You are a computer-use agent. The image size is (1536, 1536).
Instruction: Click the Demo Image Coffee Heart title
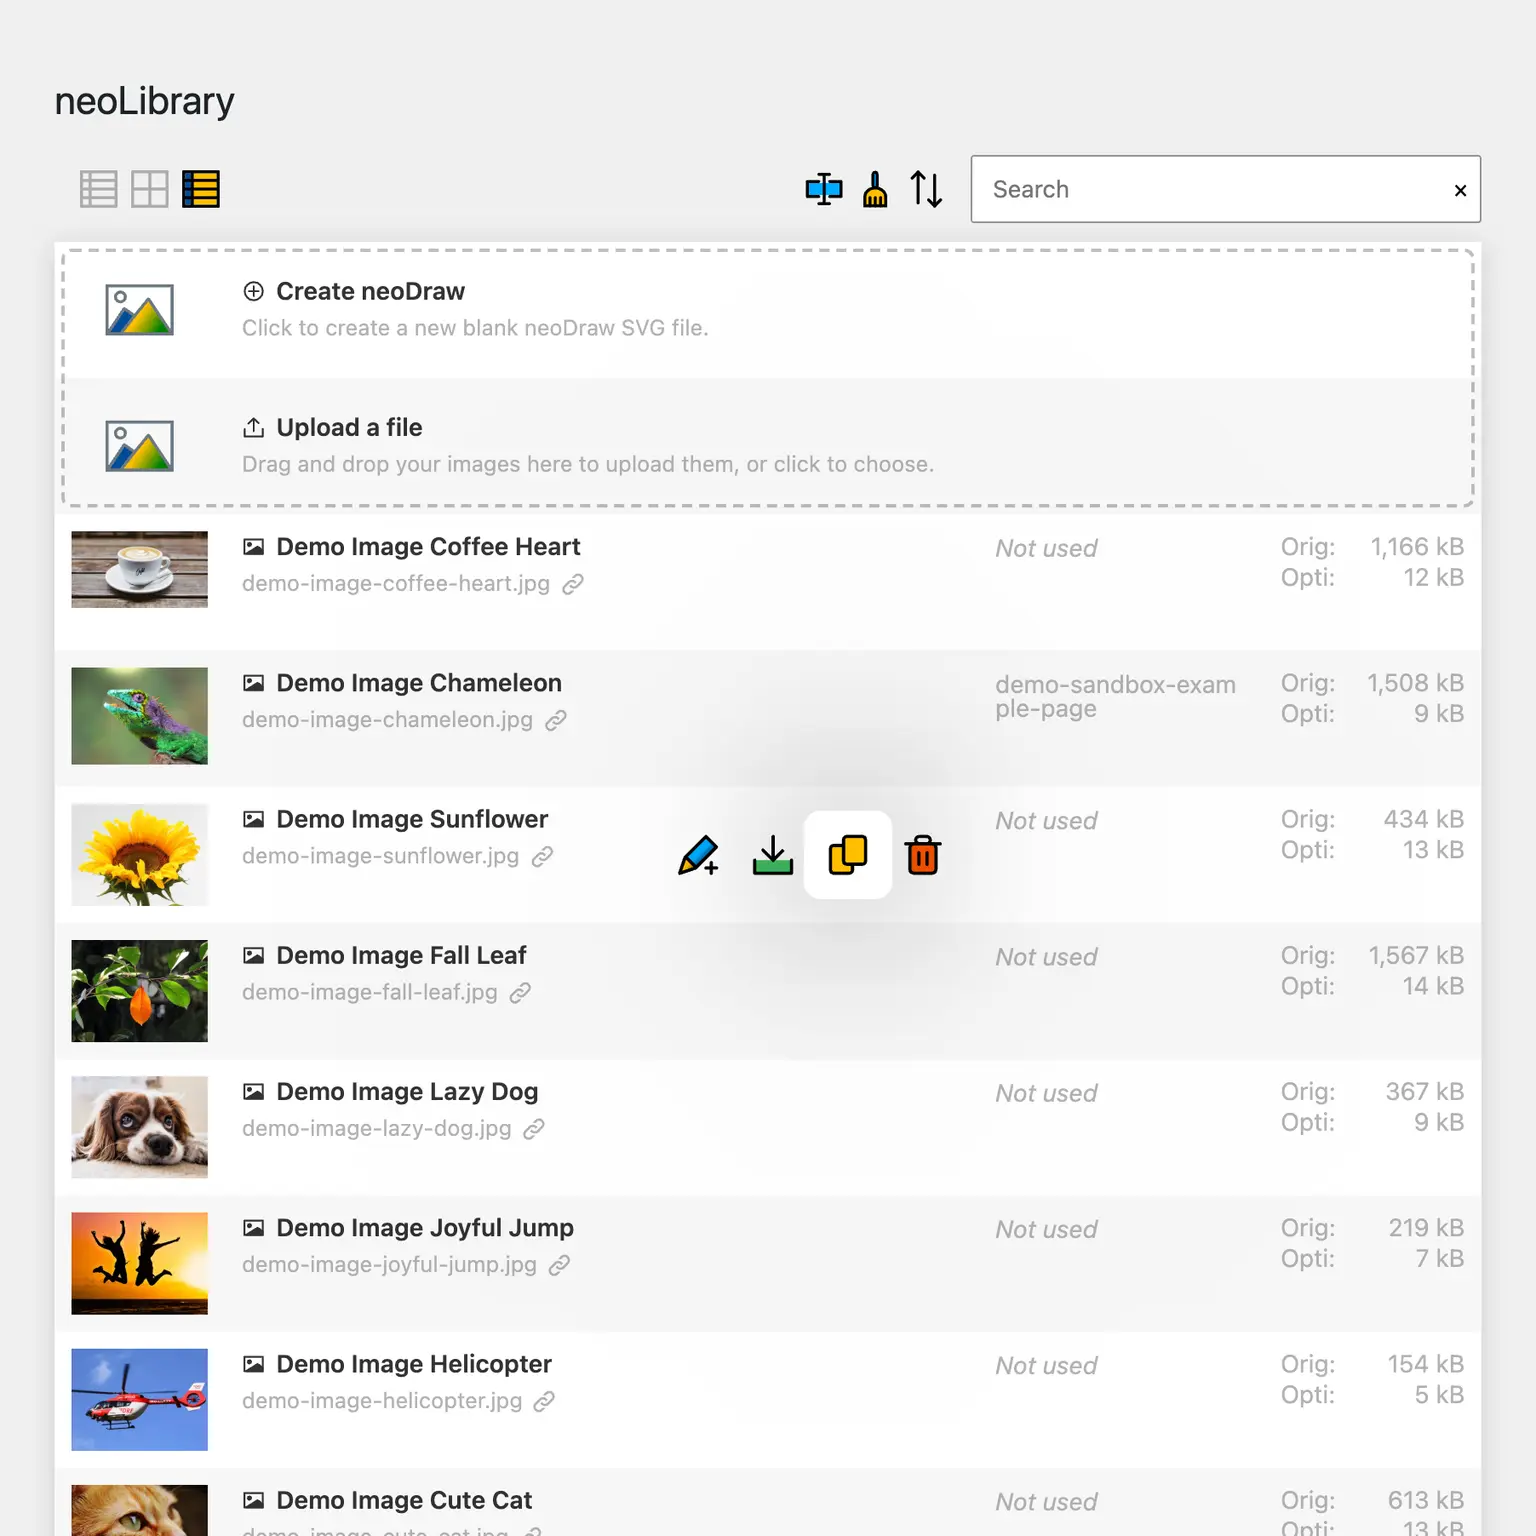click(x=428, y=547)
